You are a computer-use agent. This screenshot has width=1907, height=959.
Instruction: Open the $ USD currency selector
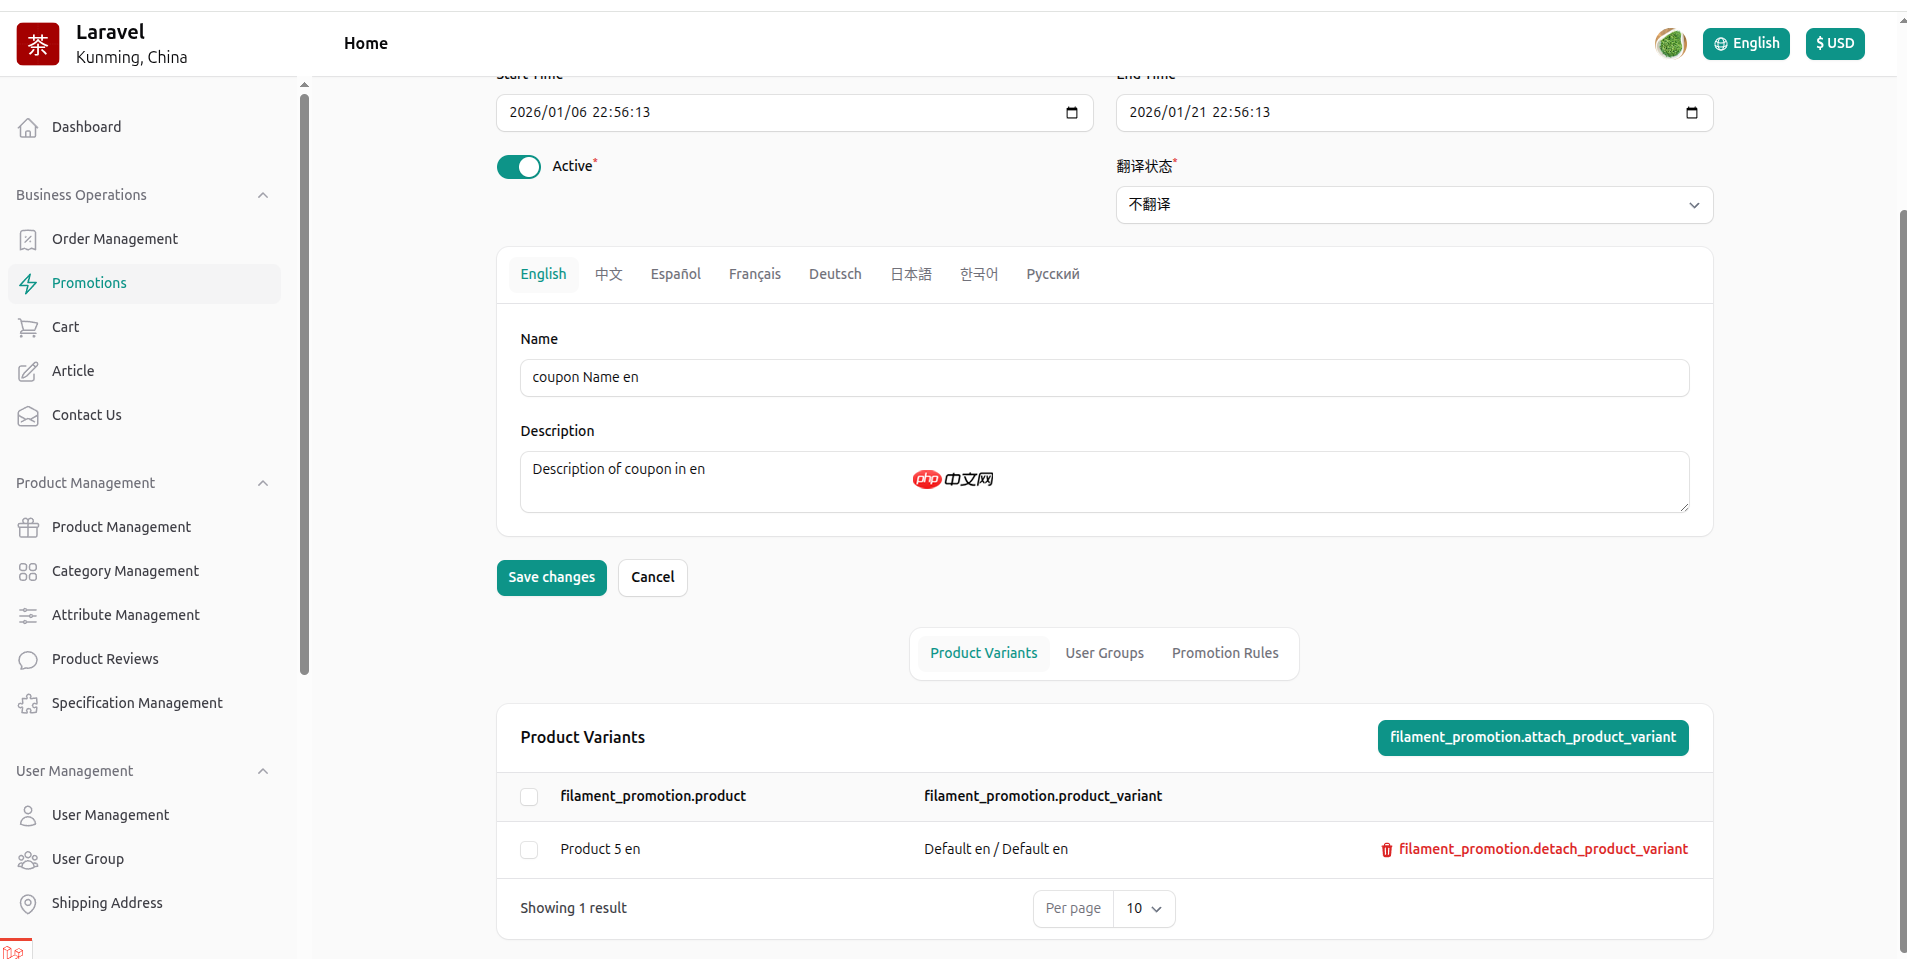(x=1834, y=43)
